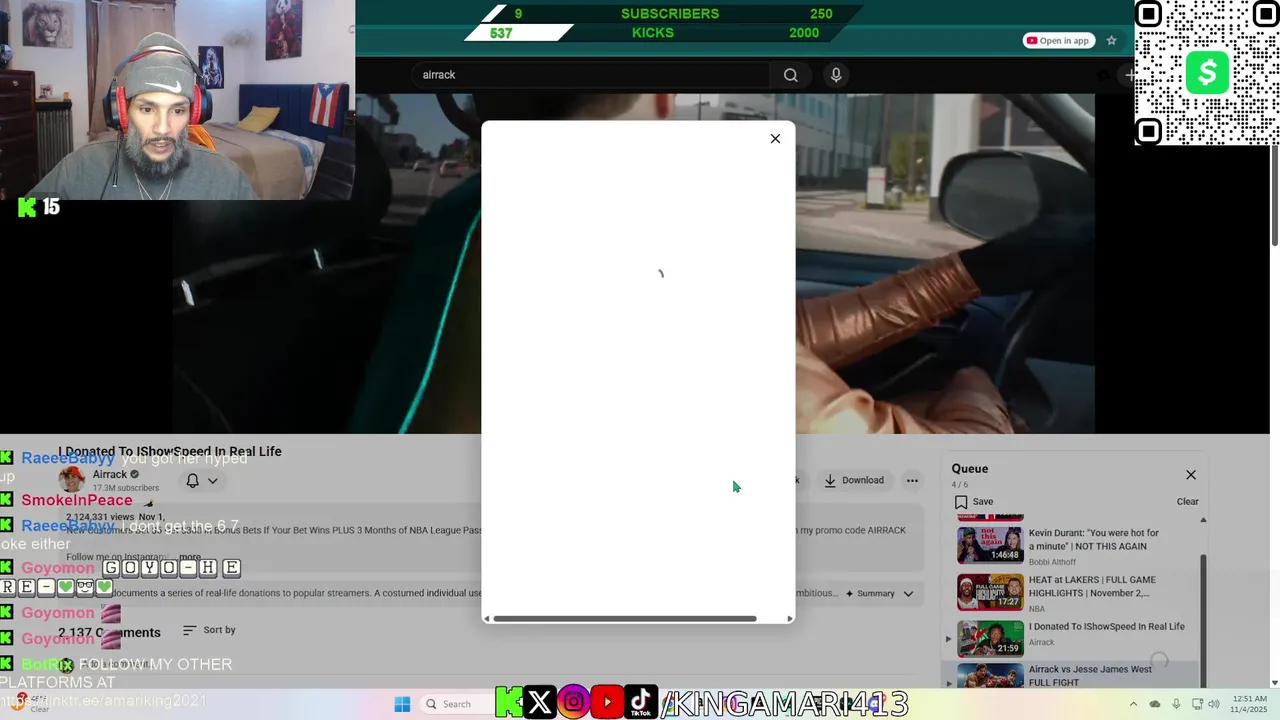Bookmark this page with the star icon

(x=1111, y=40)
